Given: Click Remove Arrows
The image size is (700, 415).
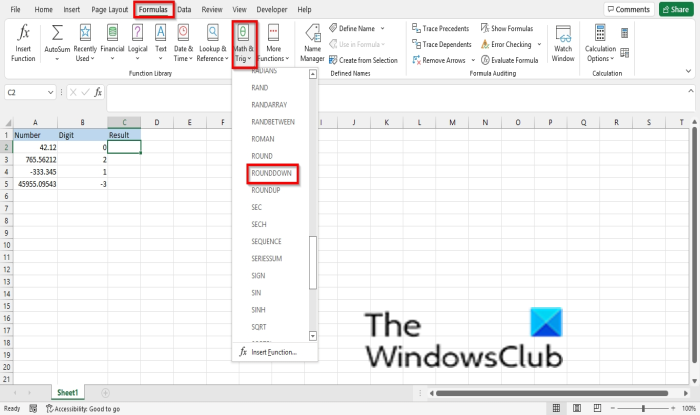Looking at the screenshot, I should point(439,60).
